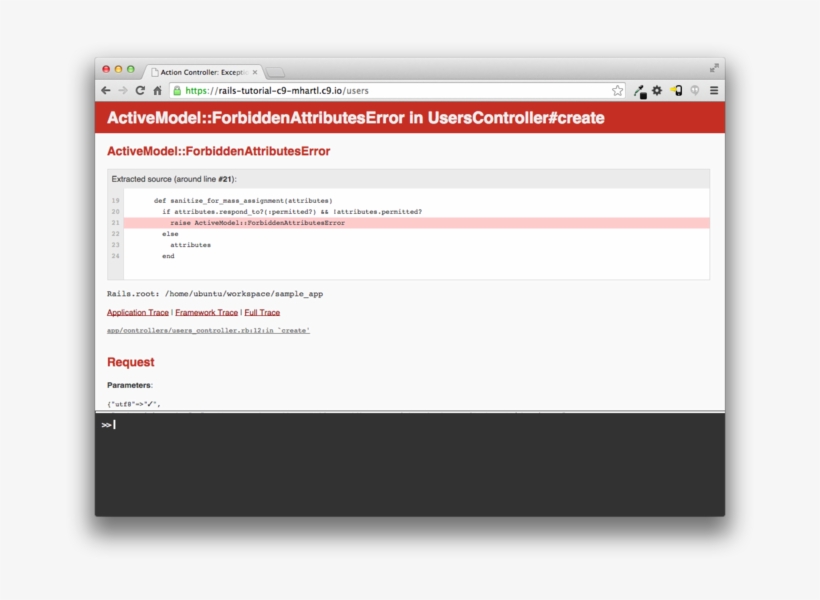Show the Full Trace

click(262, 313)
